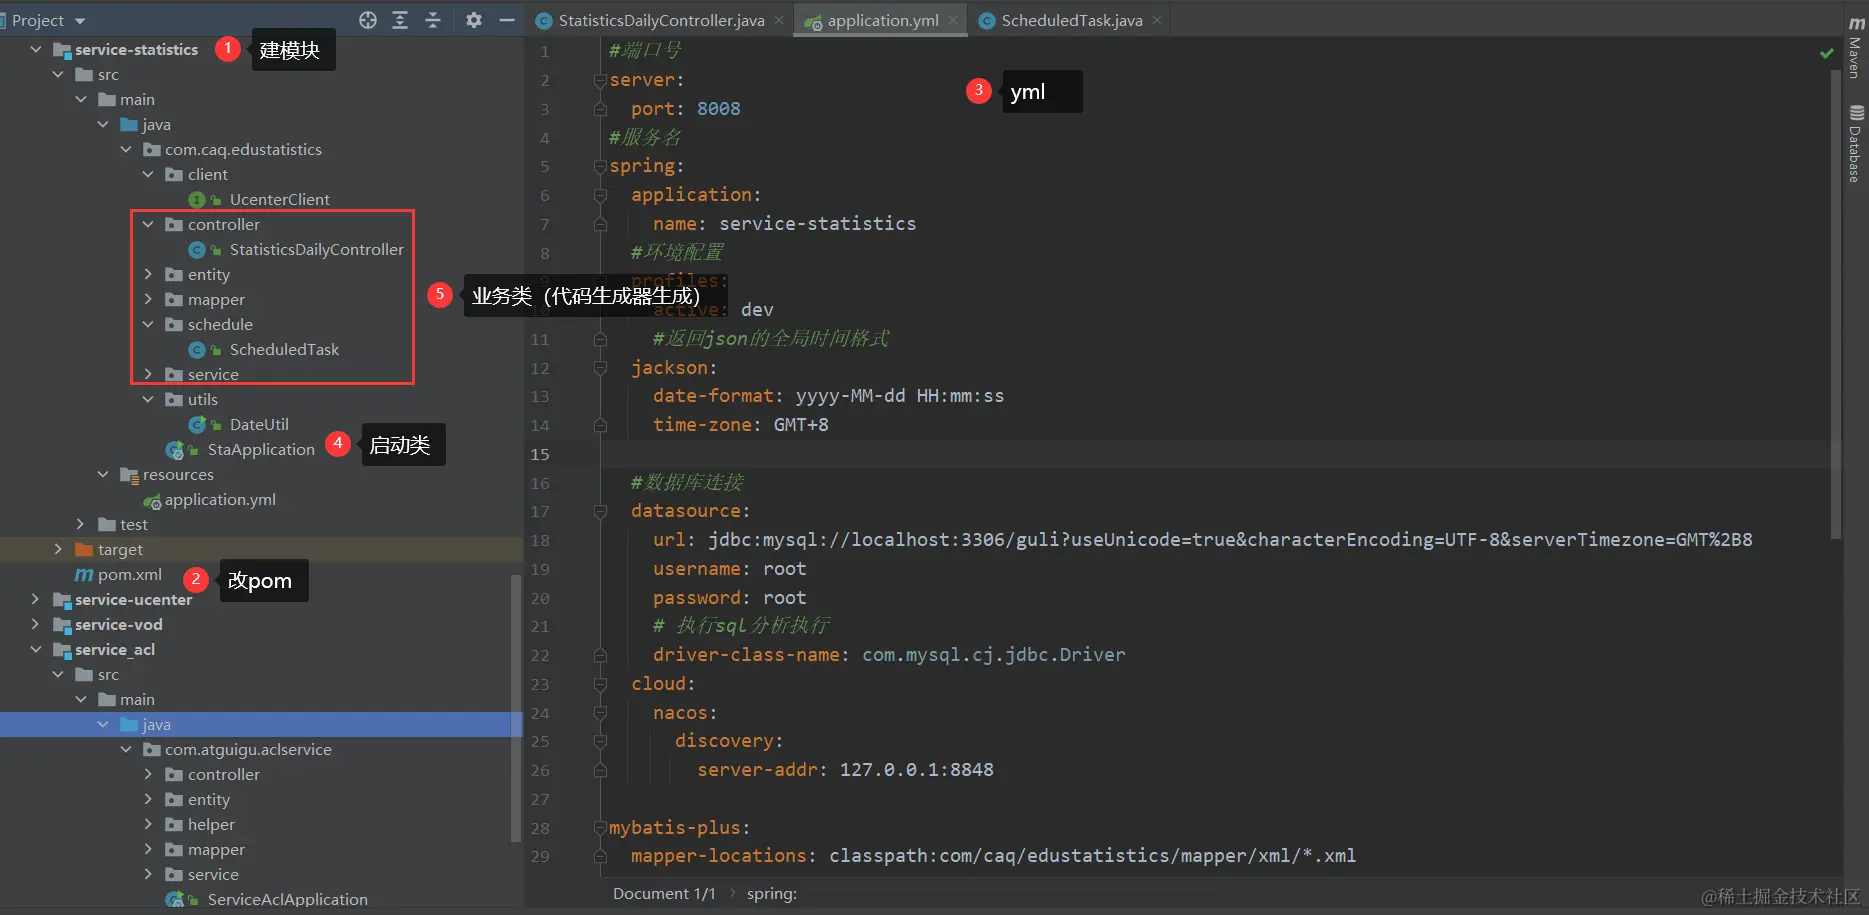Expand the helper package arrow
The width and height of the screenshot is (1869, 915).
(148, 825)
